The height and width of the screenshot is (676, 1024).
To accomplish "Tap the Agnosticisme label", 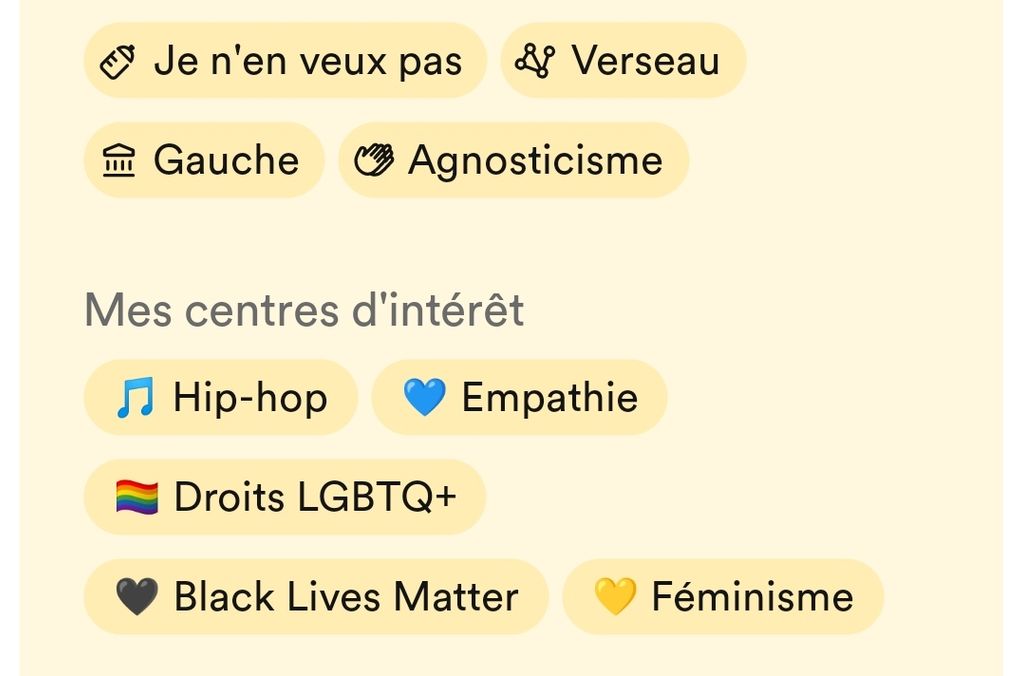I will [x=535, y=161].
